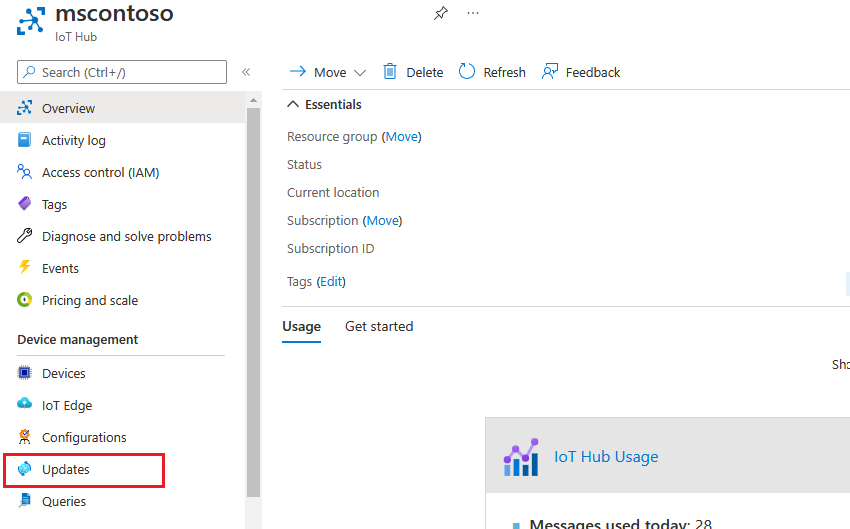Screen dimensions: 850x529
Task: Click the Access control people icon
Action: click(24, 172)
